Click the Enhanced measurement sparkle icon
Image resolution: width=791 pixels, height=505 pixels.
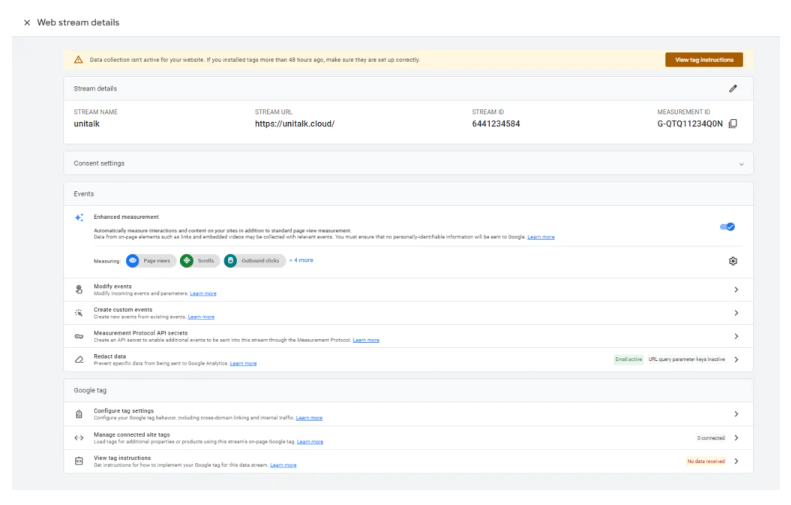tap(79, 217)
